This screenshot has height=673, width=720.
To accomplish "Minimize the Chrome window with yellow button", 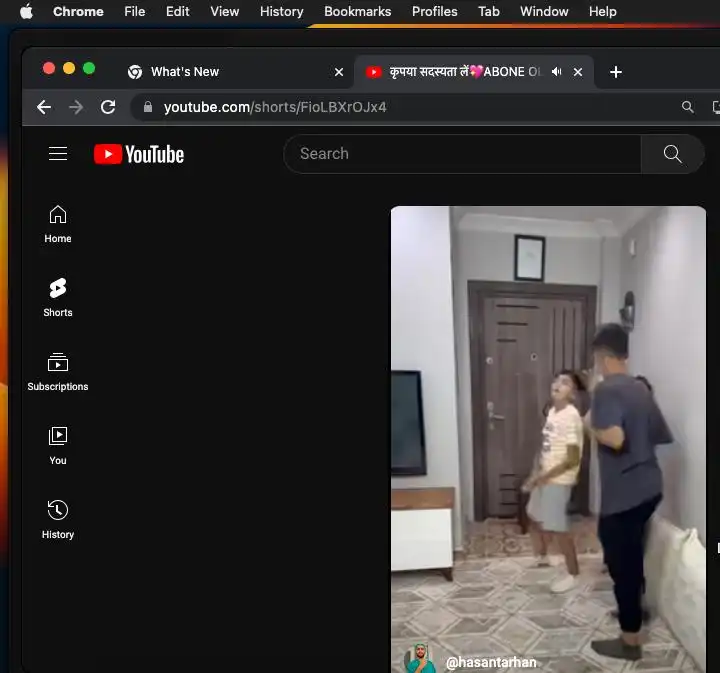I will (69, 68).
